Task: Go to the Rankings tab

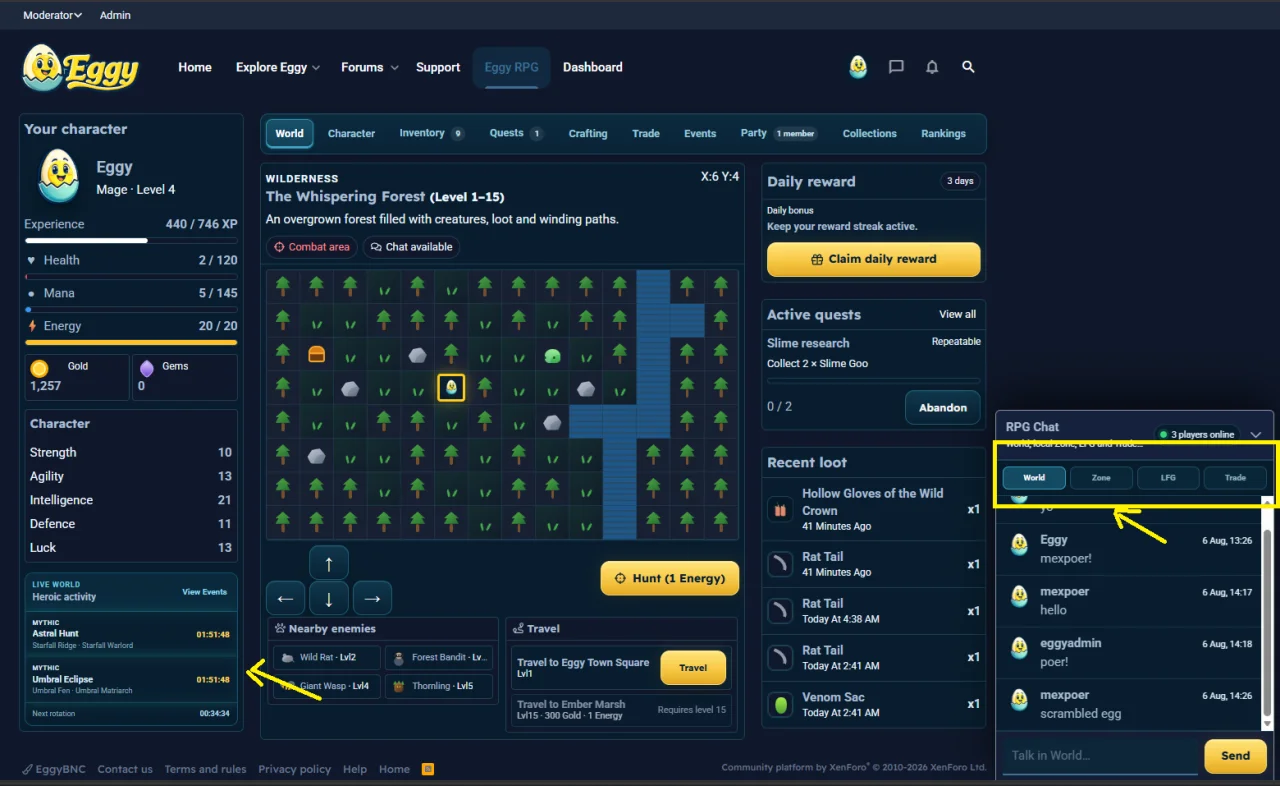Action: click(x=943, y=133)
